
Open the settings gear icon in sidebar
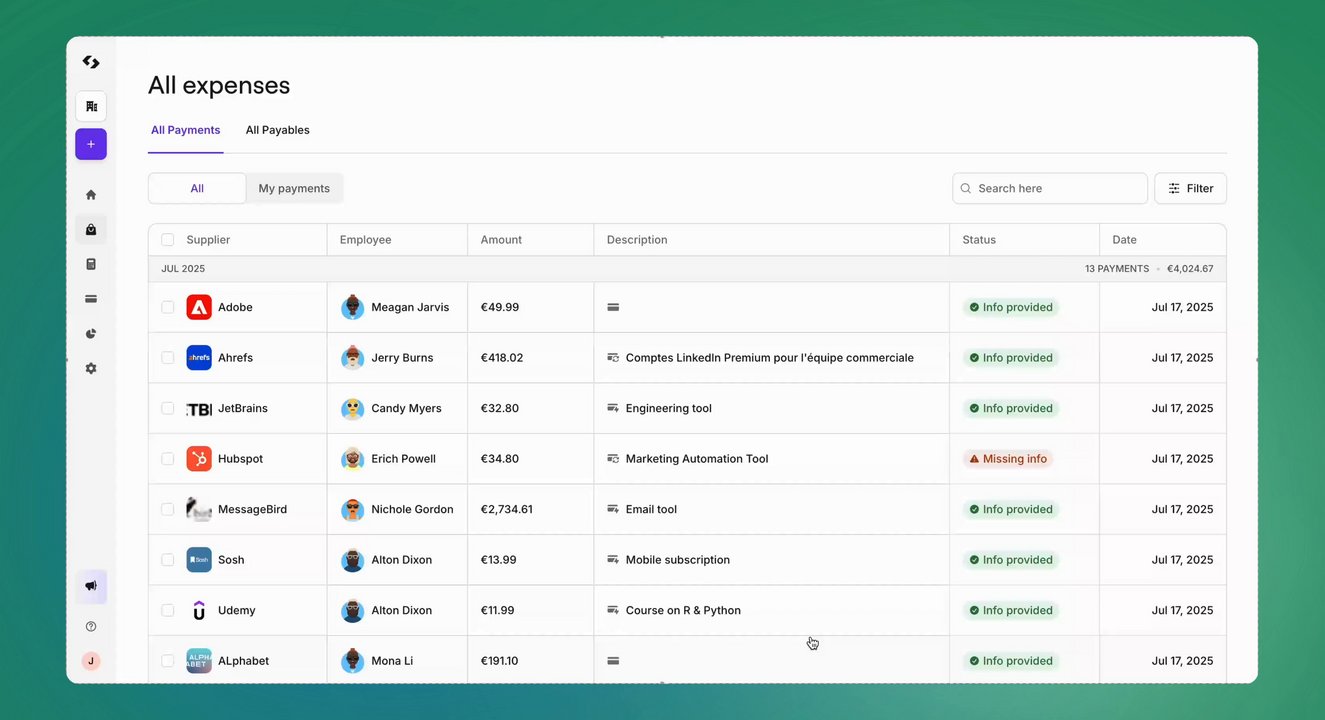pos(91,368)
